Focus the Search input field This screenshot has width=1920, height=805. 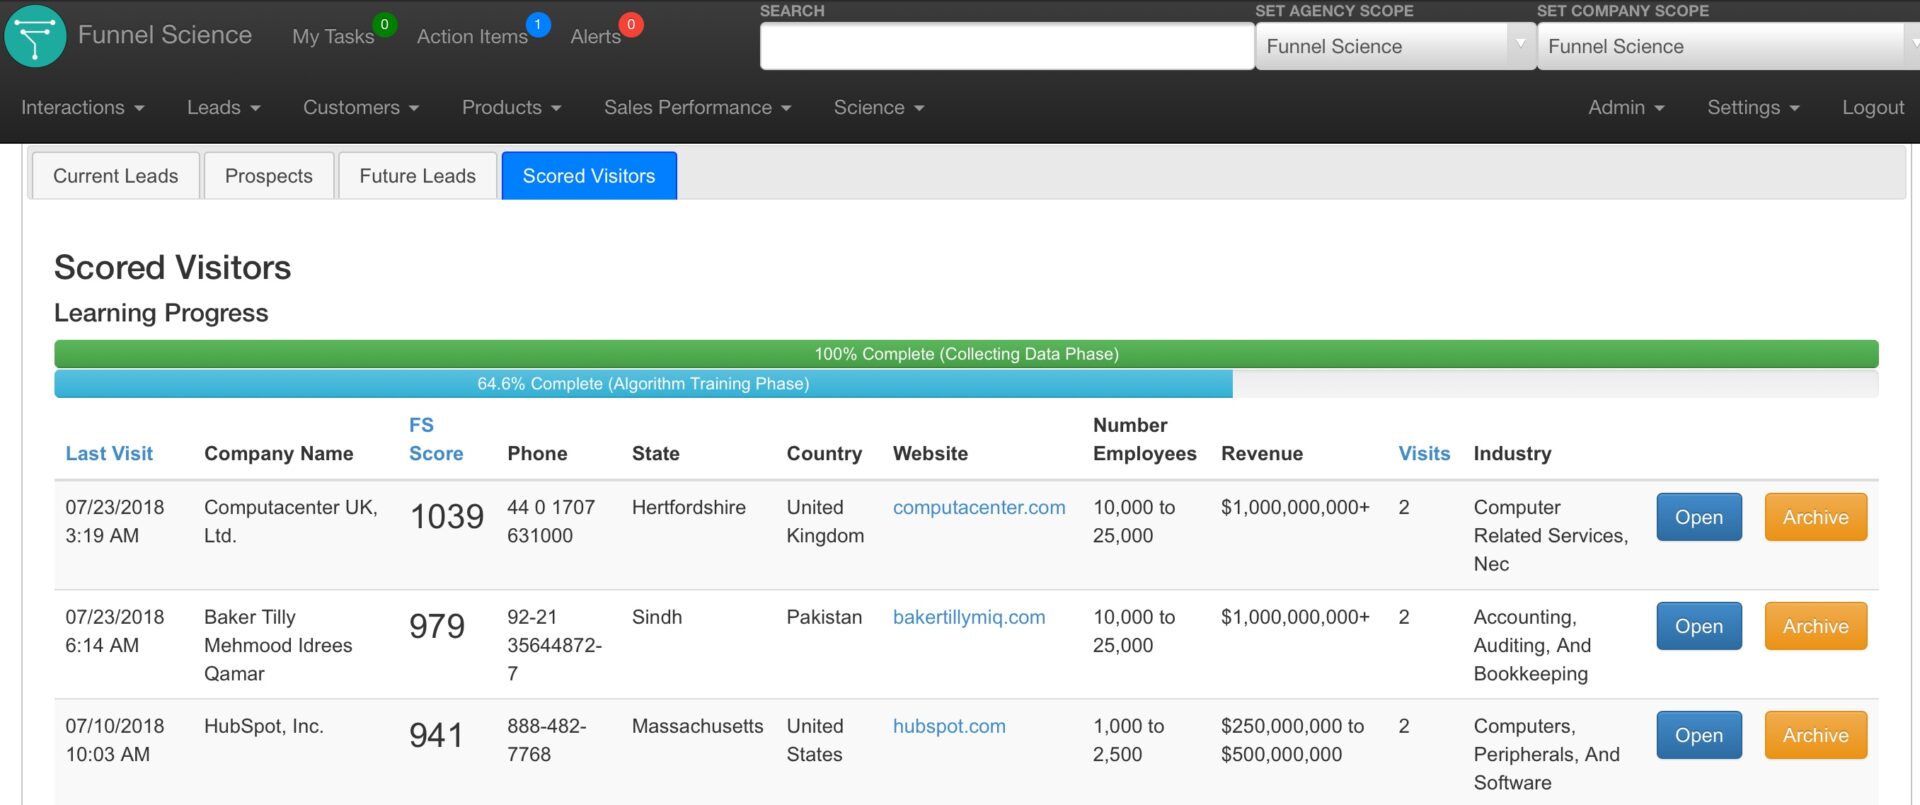(1006, 46)
